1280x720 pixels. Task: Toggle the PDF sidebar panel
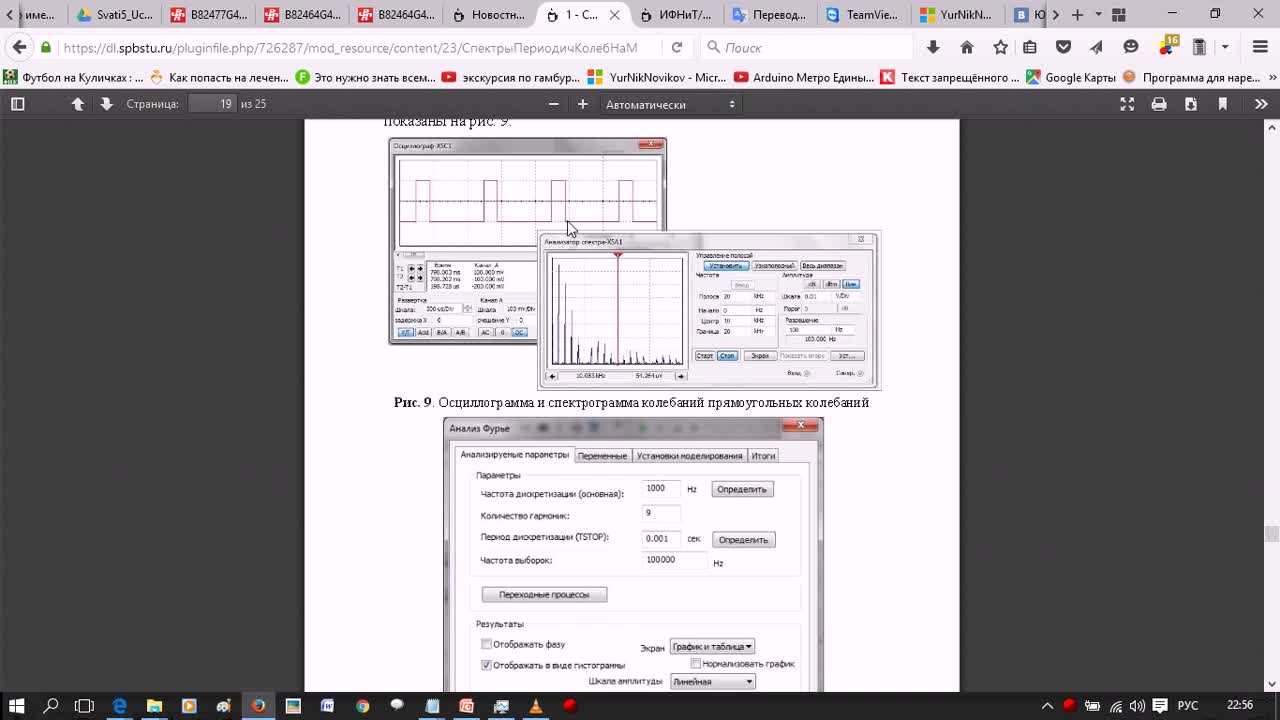[x=17, y=104]
